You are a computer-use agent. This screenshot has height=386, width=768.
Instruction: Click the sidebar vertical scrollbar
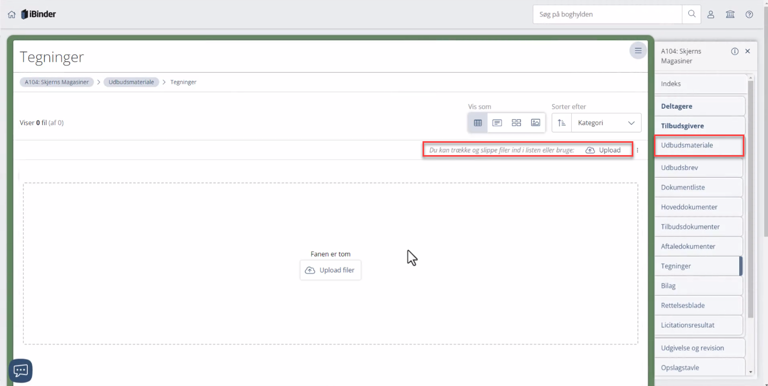point(751,198)
